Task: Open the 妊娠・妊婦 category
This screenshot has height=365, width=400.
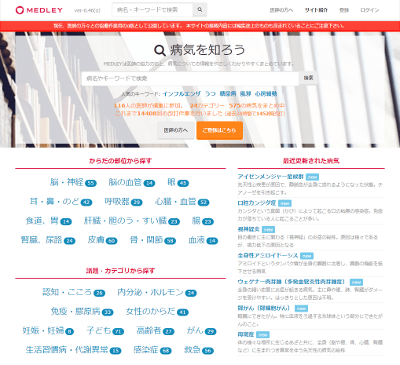Action: click(x=48, y=331)
